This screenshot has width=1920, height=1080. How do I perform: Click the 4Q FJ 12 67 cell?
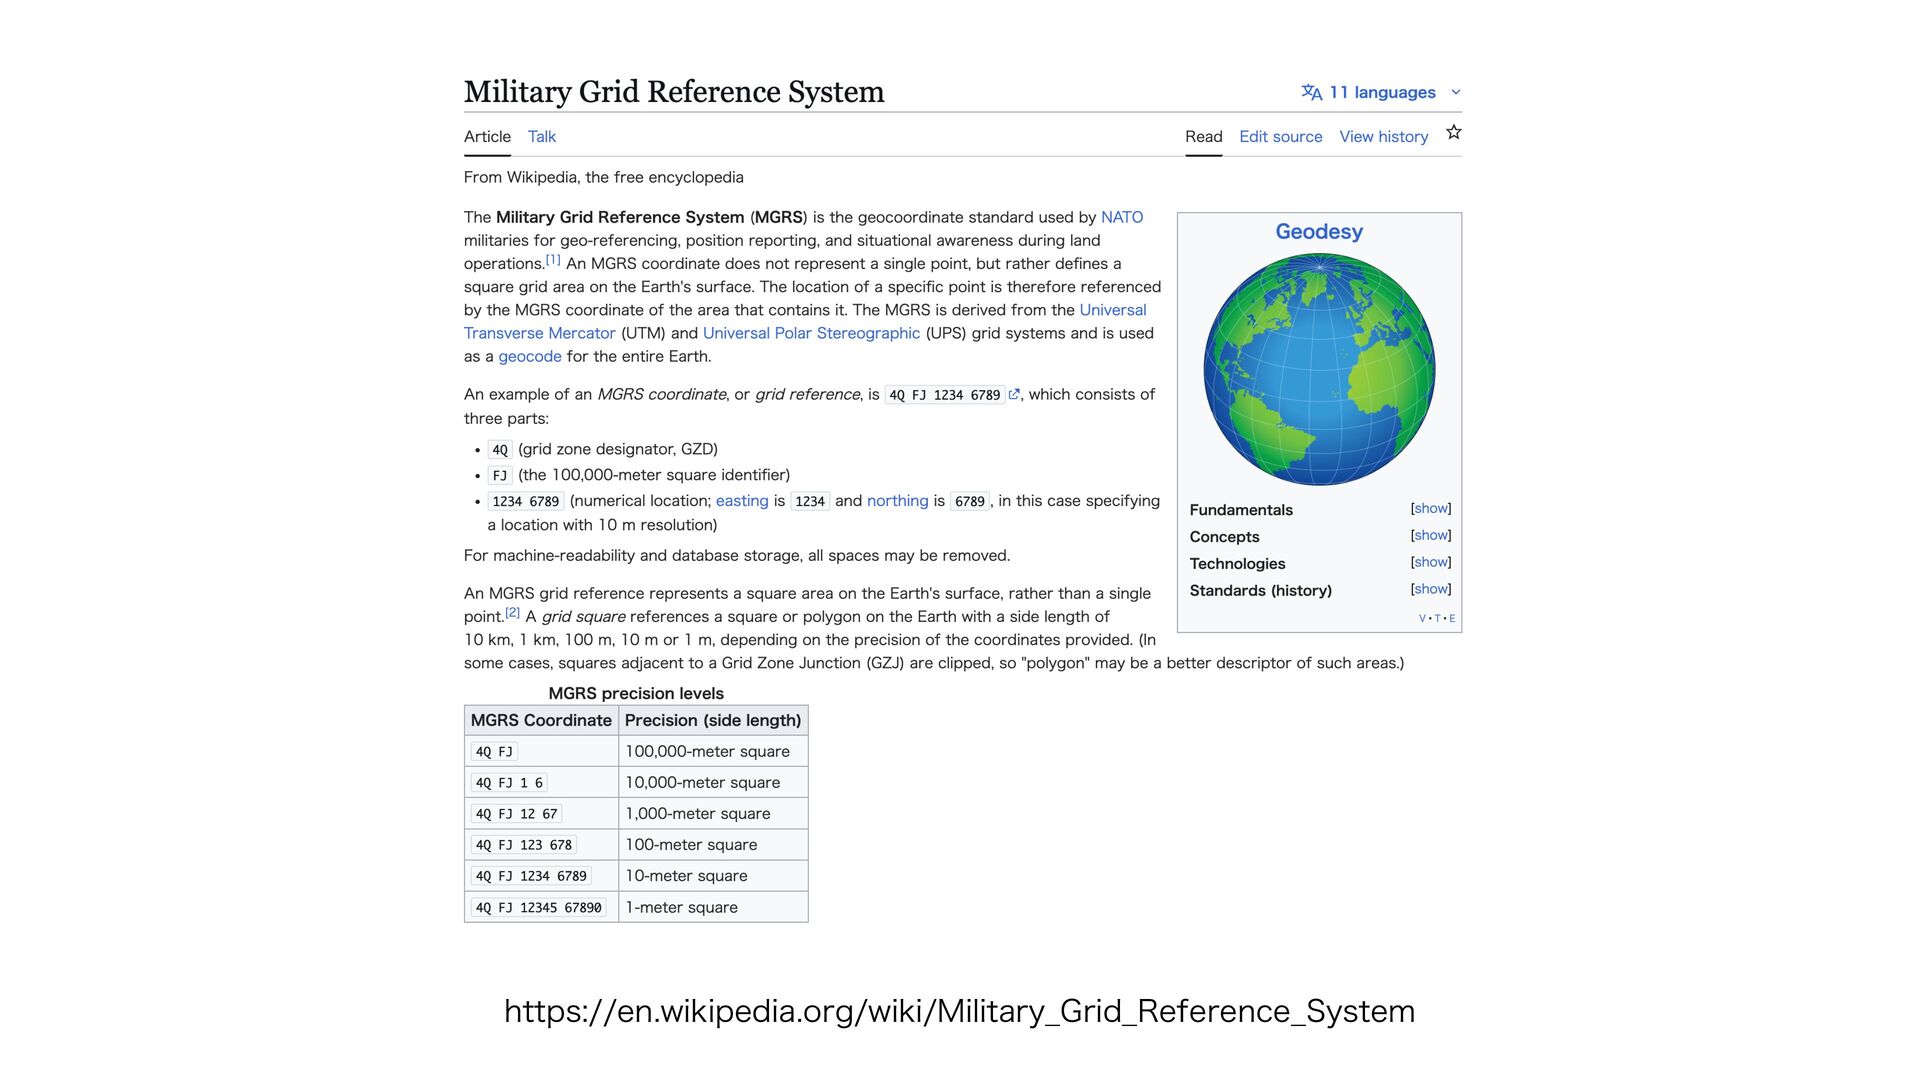(541, 814)
